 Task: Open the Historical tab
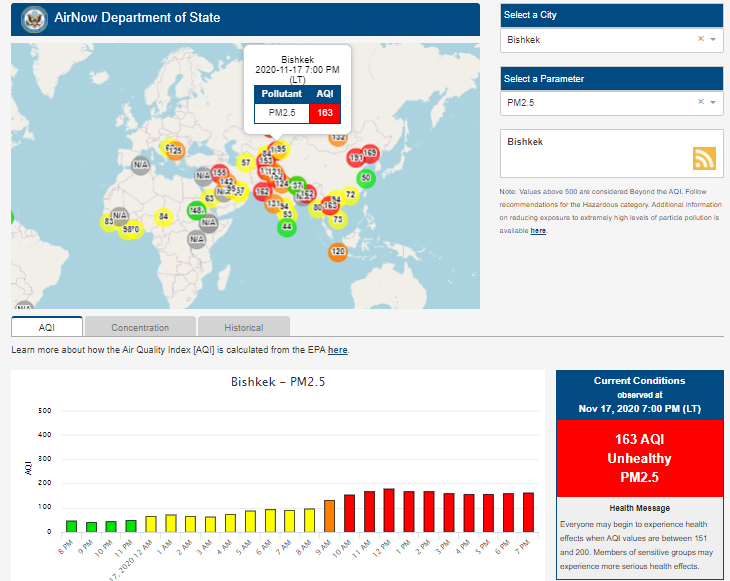(243, 327)
